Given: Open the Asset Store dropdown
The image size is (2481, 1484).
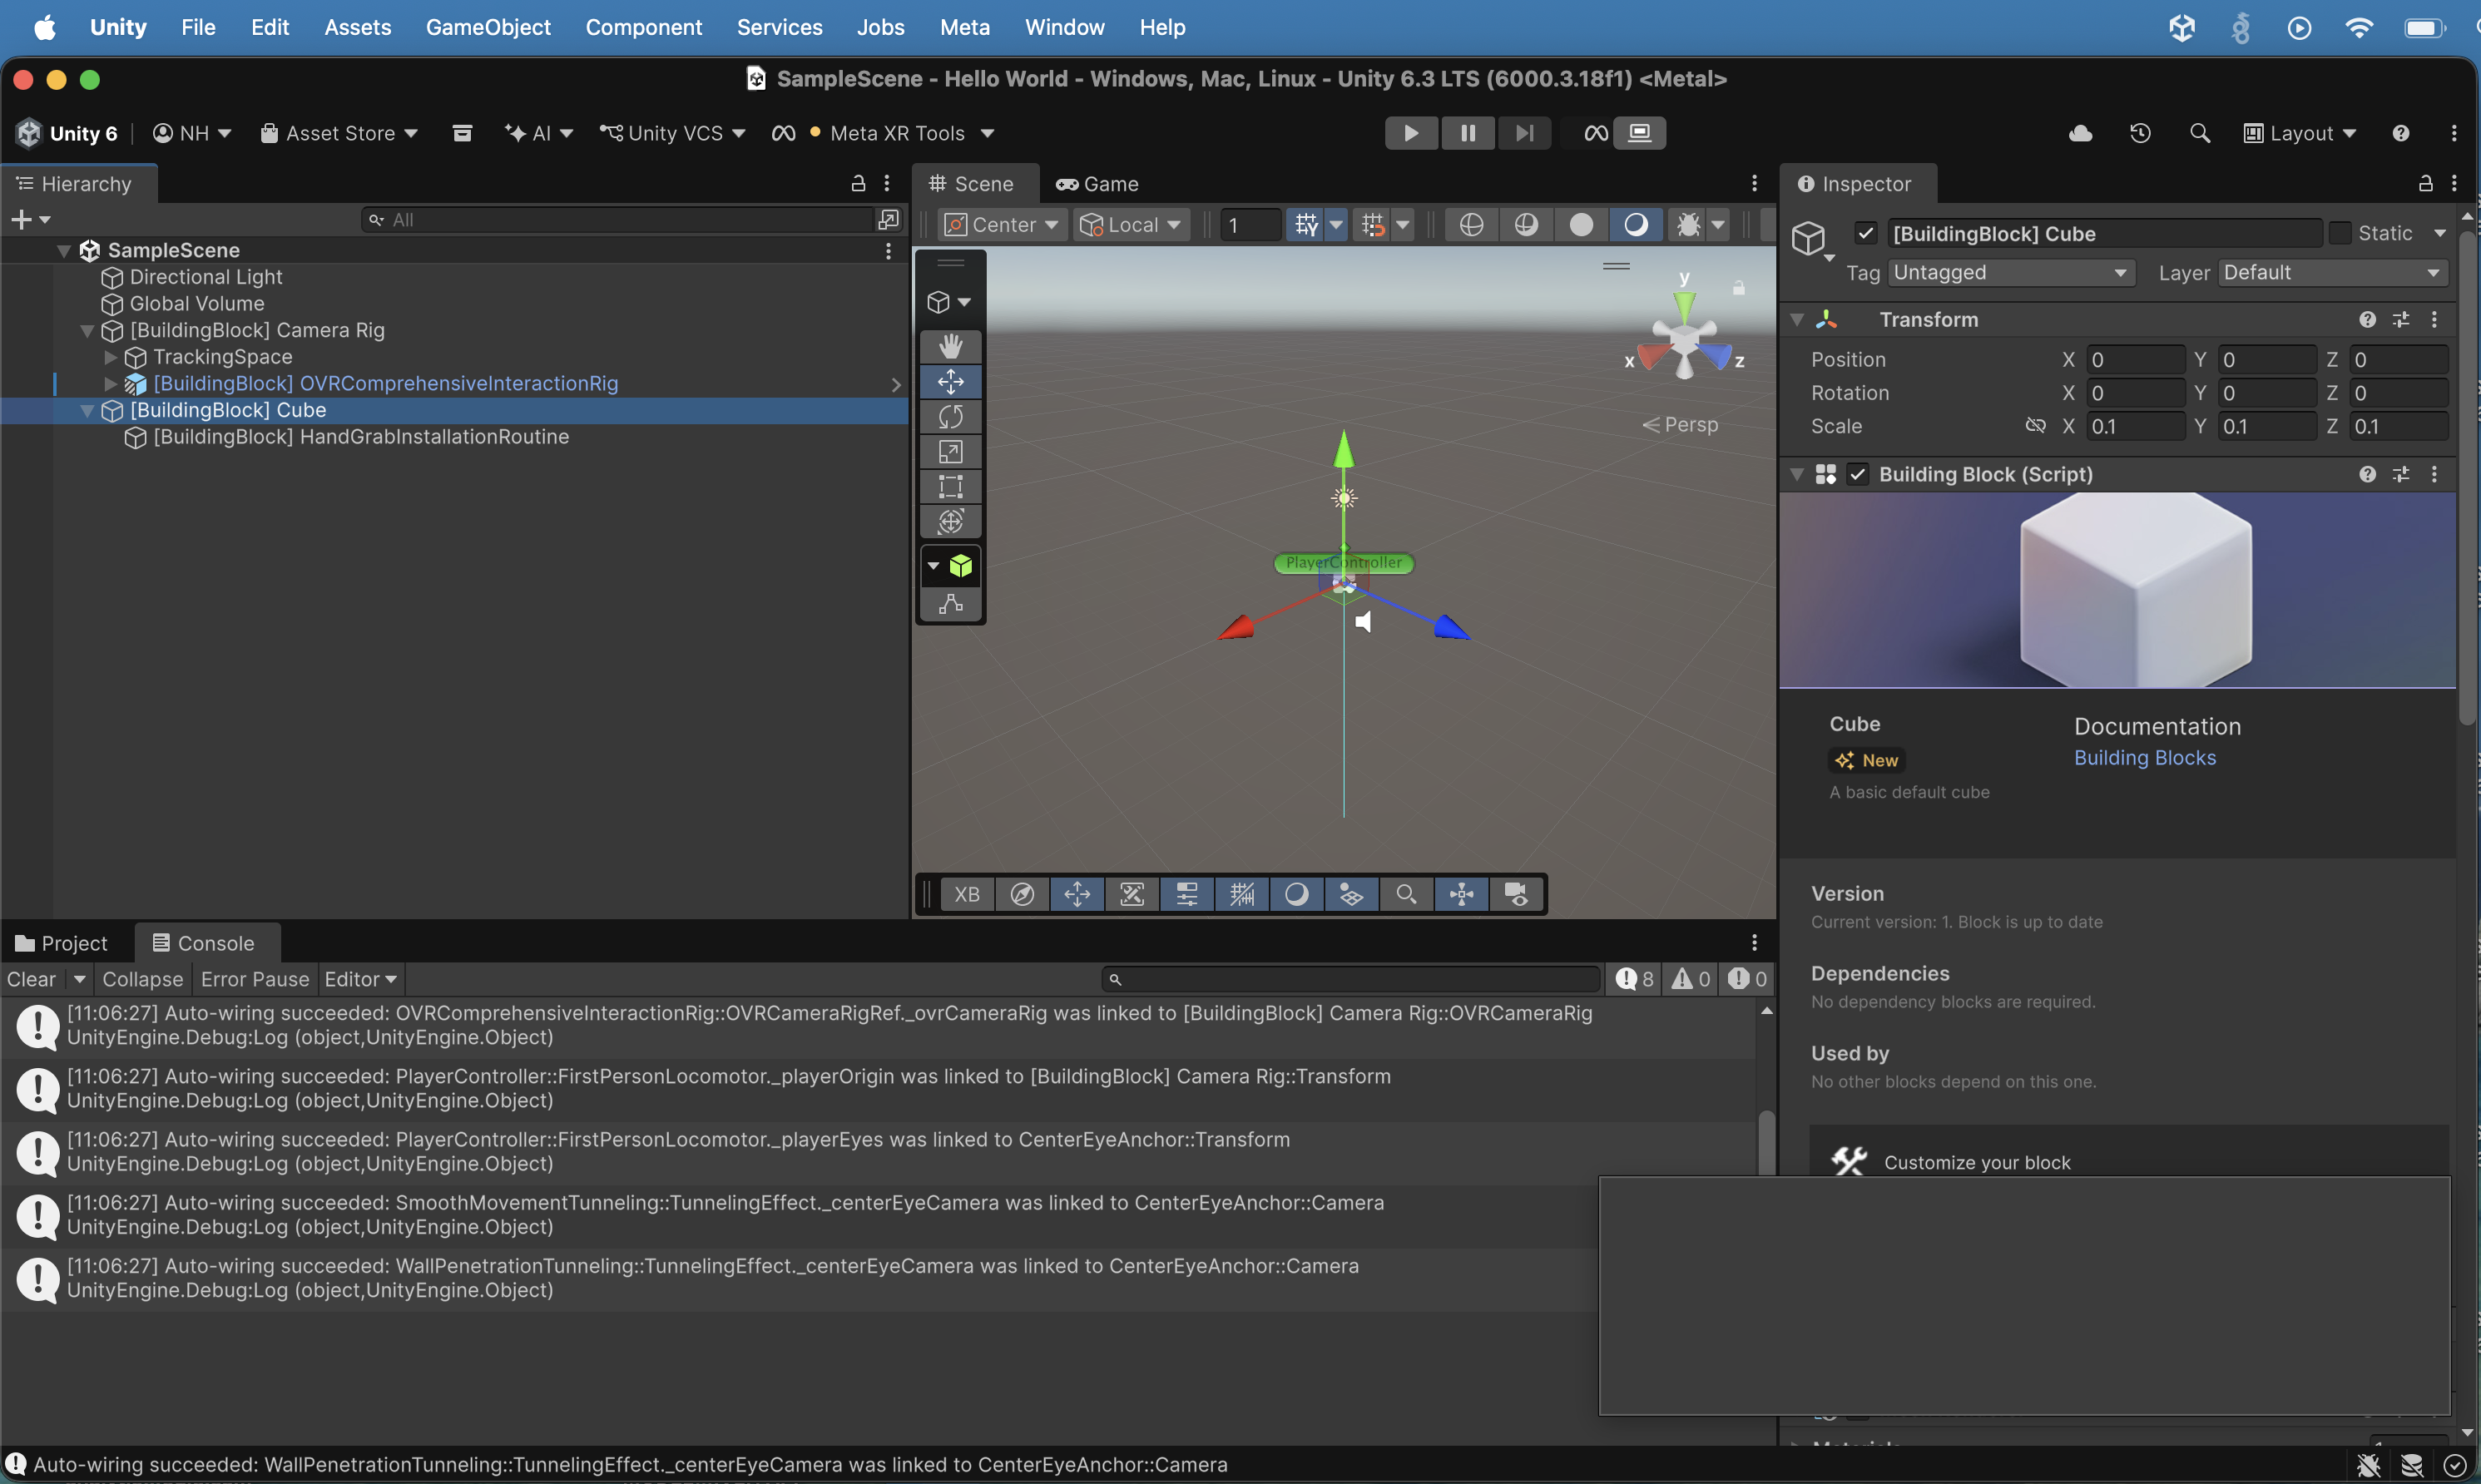Looking at the screenshot, I should pyautogui.click(x=339, y=133).
